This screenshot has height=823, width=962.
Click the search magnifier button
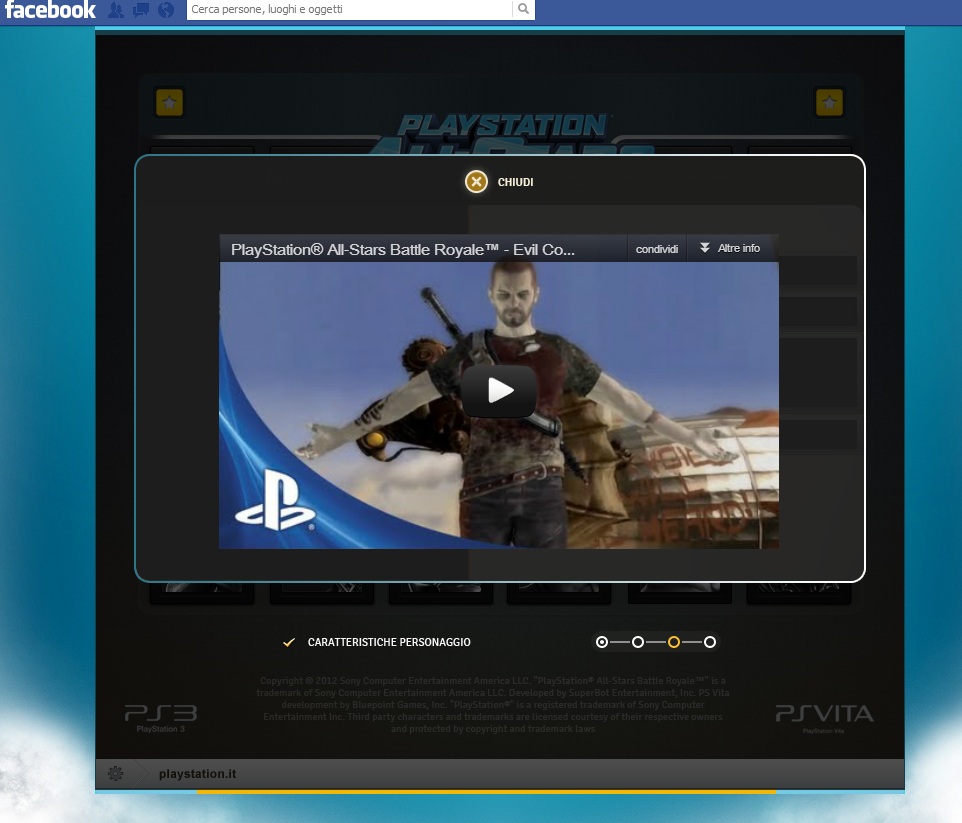[523, 10]
